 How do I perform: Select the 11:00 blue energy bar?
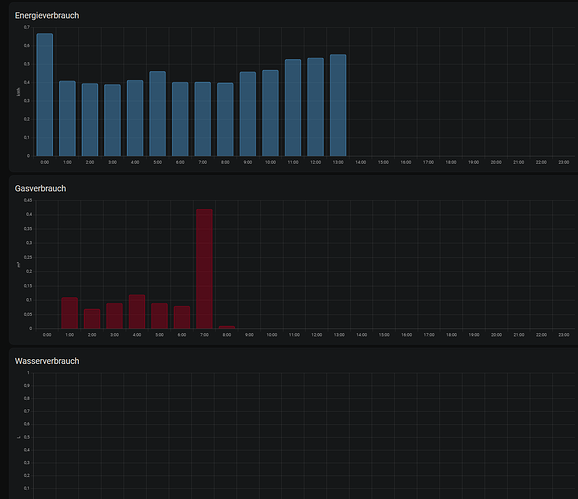pos(293,108)
